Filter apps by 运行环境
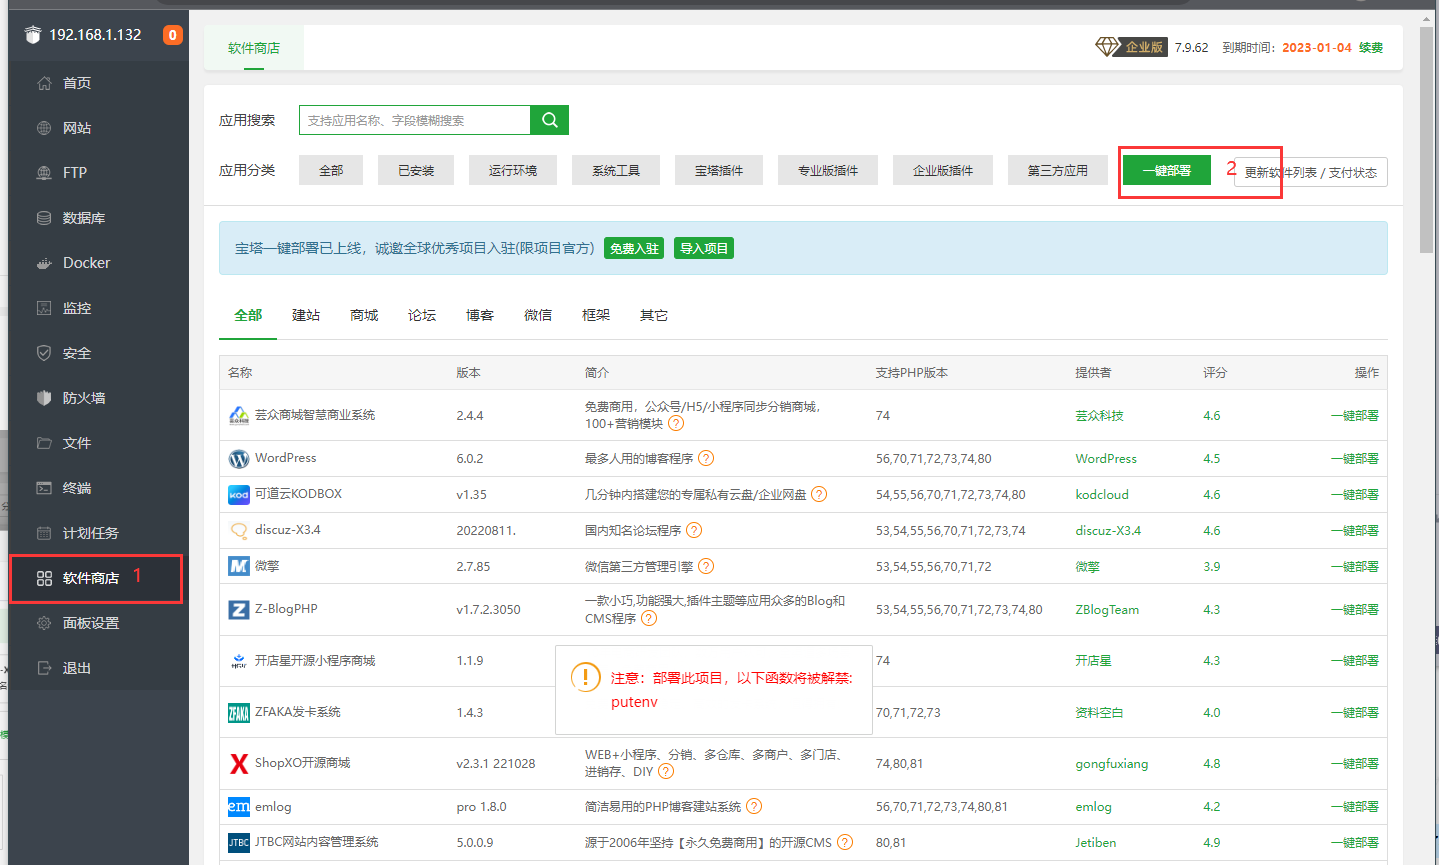This screenshot has height=865, width=1439. point(513,170)
